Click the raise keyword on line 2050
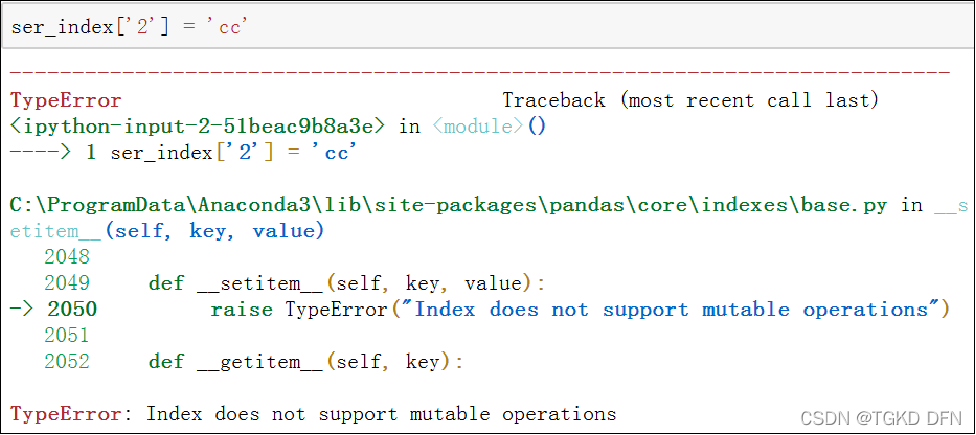The width and height of the screenshot is (976, 435). [x=242, y=309]
